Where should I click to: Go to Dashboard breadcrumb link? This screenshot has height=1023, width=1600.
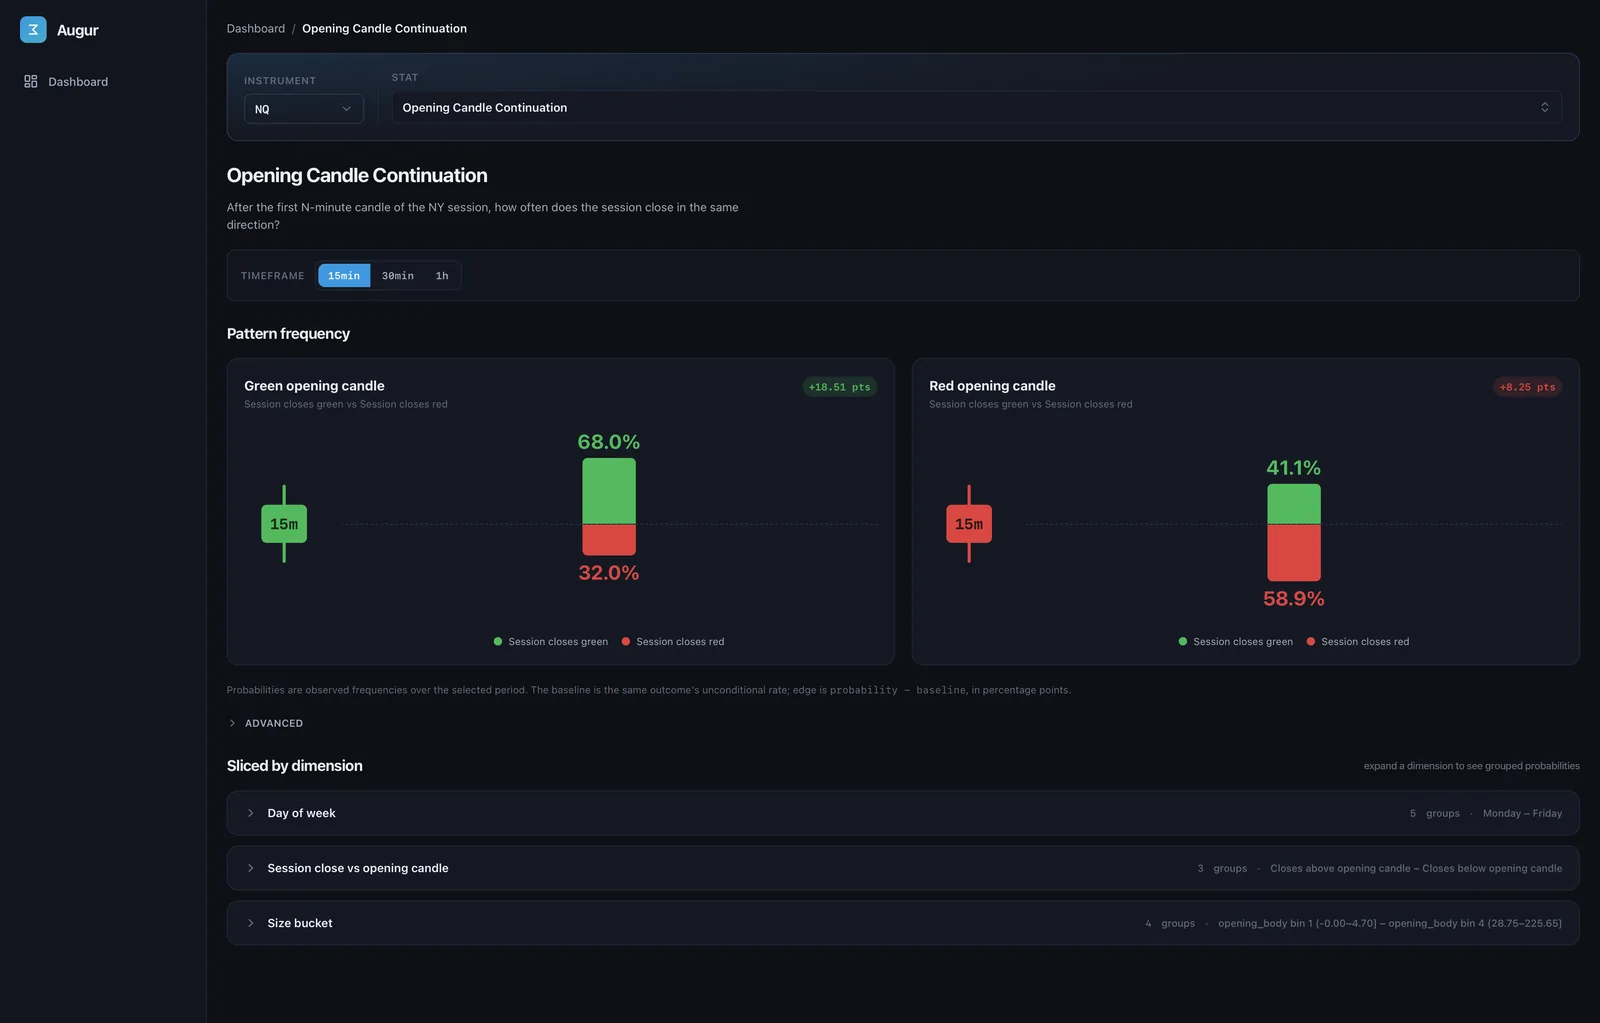(256, 29)
